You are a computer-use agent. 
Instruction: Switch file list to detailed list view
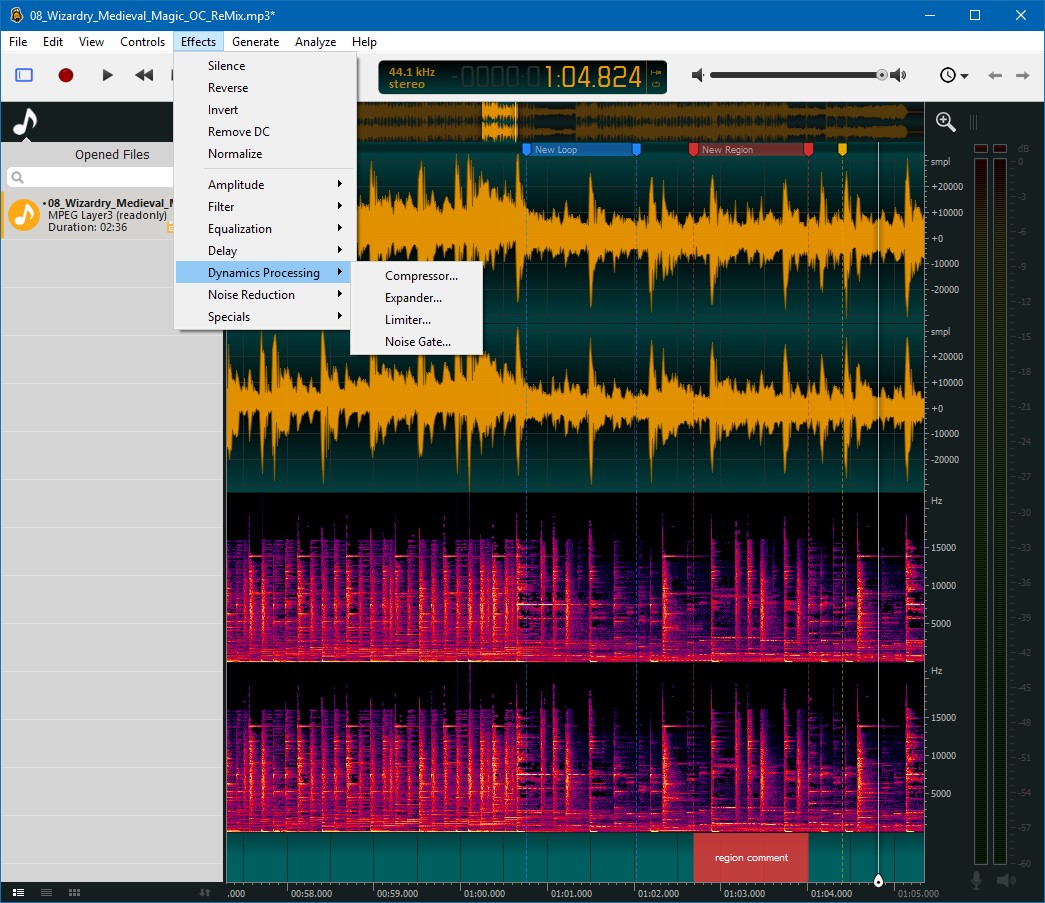pyautogui.click(x=18, y=892)
